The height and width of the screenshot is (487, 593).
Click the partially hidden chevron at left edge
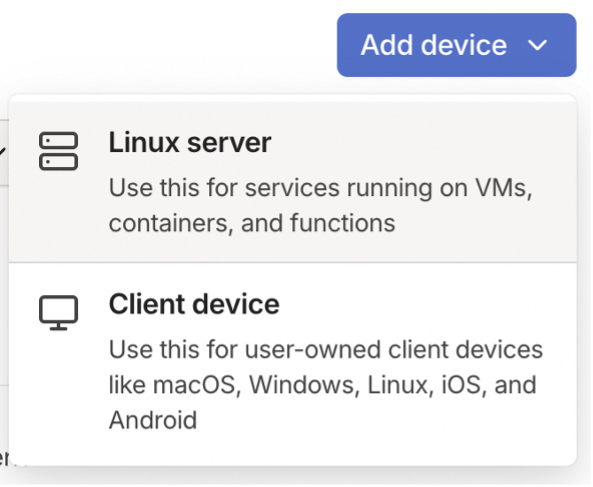(2, 151)
